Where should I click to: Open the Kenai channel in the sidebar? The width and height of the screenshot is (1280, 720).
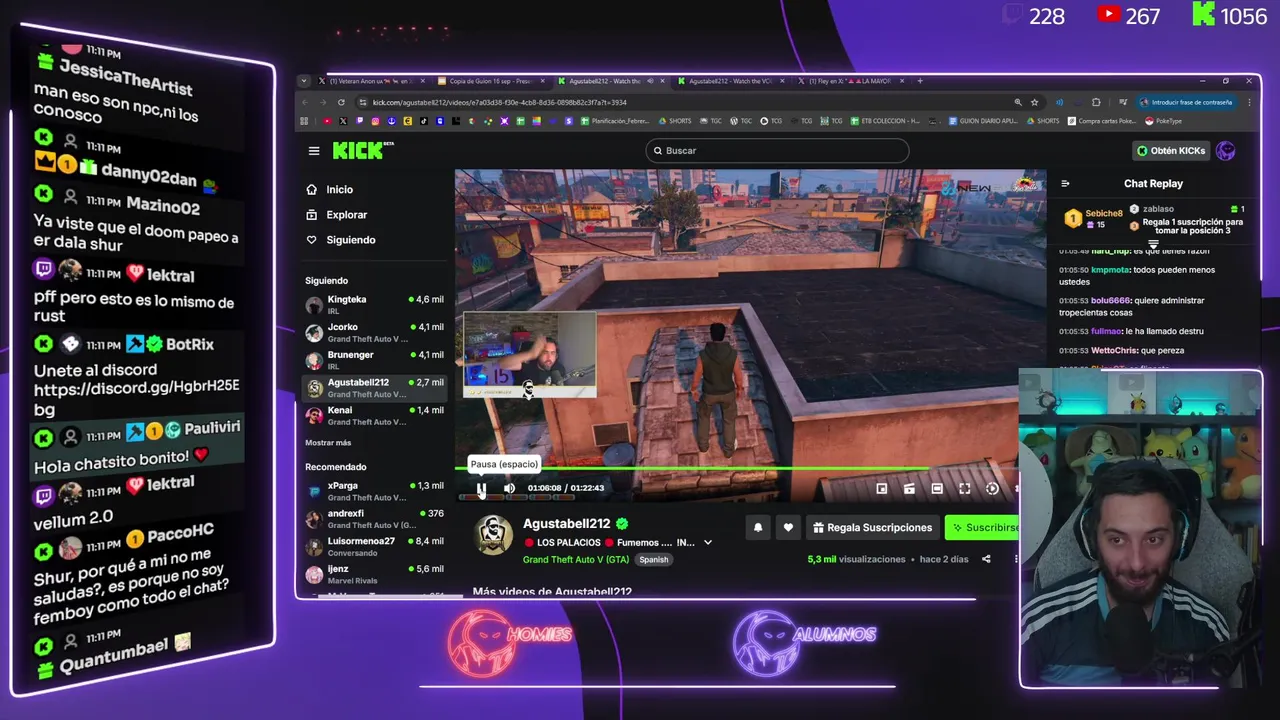pyautogui.click(x=375, y=416)
